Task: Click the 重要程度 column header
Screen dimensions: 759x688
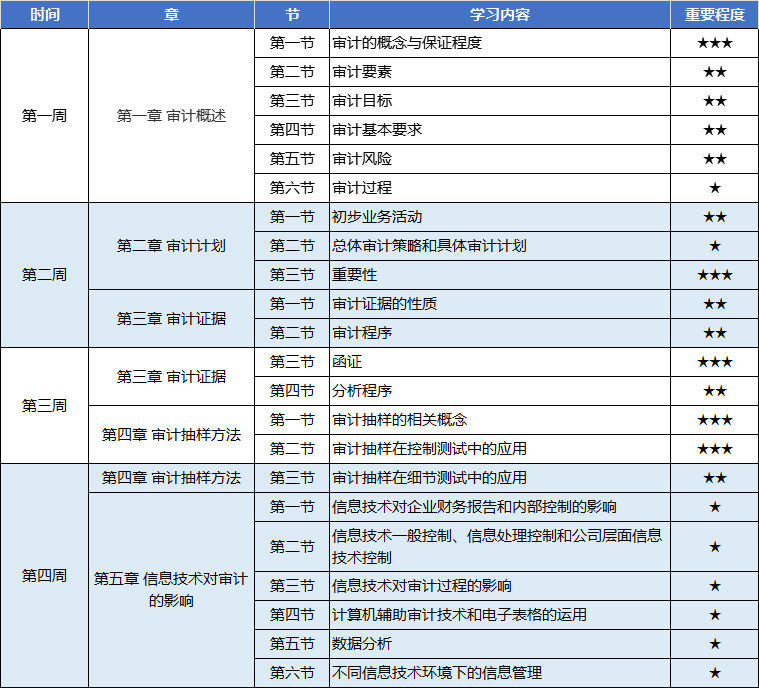Action: 714,15
